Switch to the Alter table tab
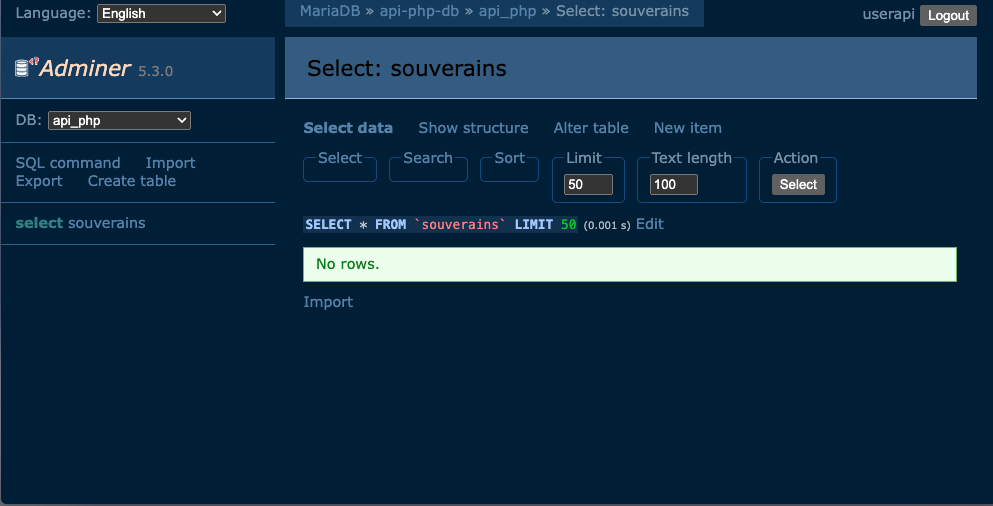 pos(591,128)
